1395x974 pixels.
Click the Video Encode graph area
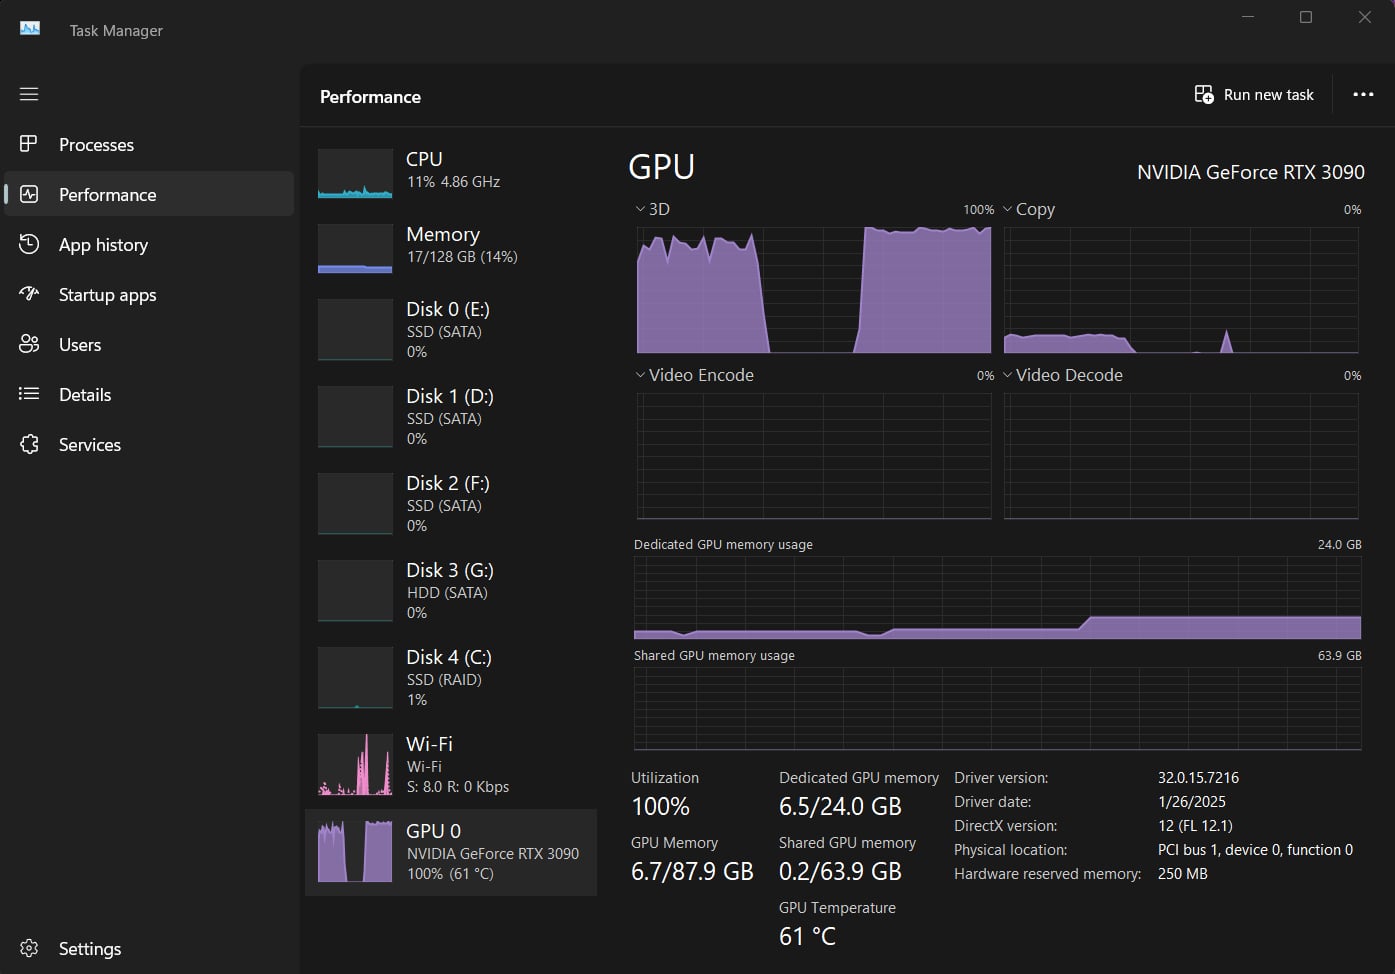(x=814, y=456)
